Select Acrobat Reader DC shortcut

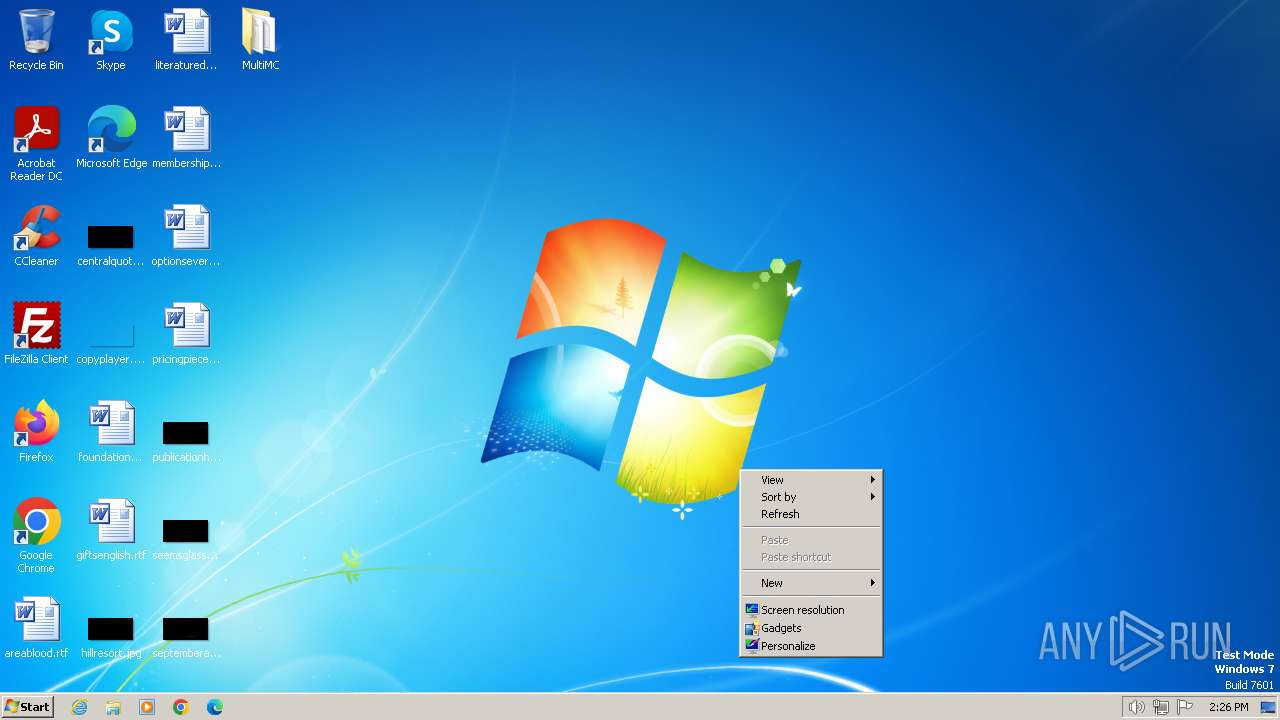click(36, 144)
